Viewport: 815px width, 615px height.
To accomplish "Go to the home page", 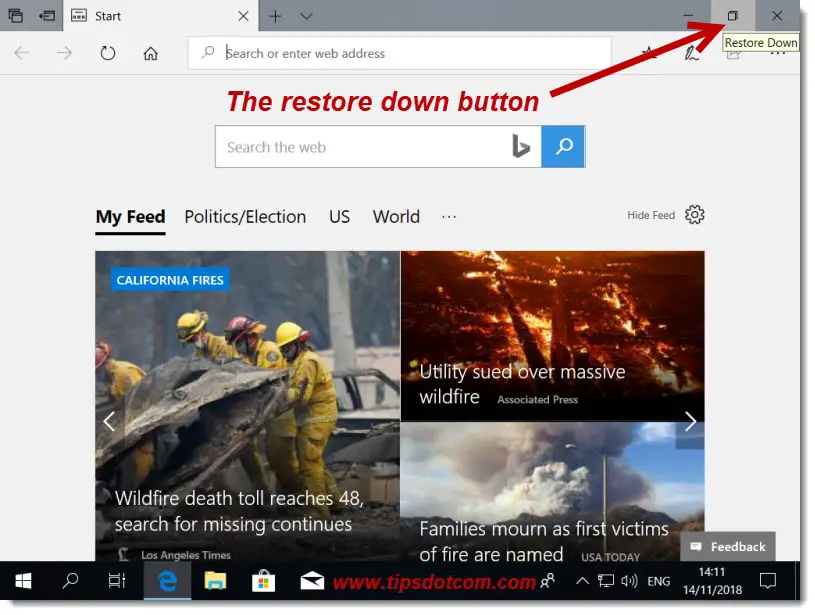I will point(151,53).
